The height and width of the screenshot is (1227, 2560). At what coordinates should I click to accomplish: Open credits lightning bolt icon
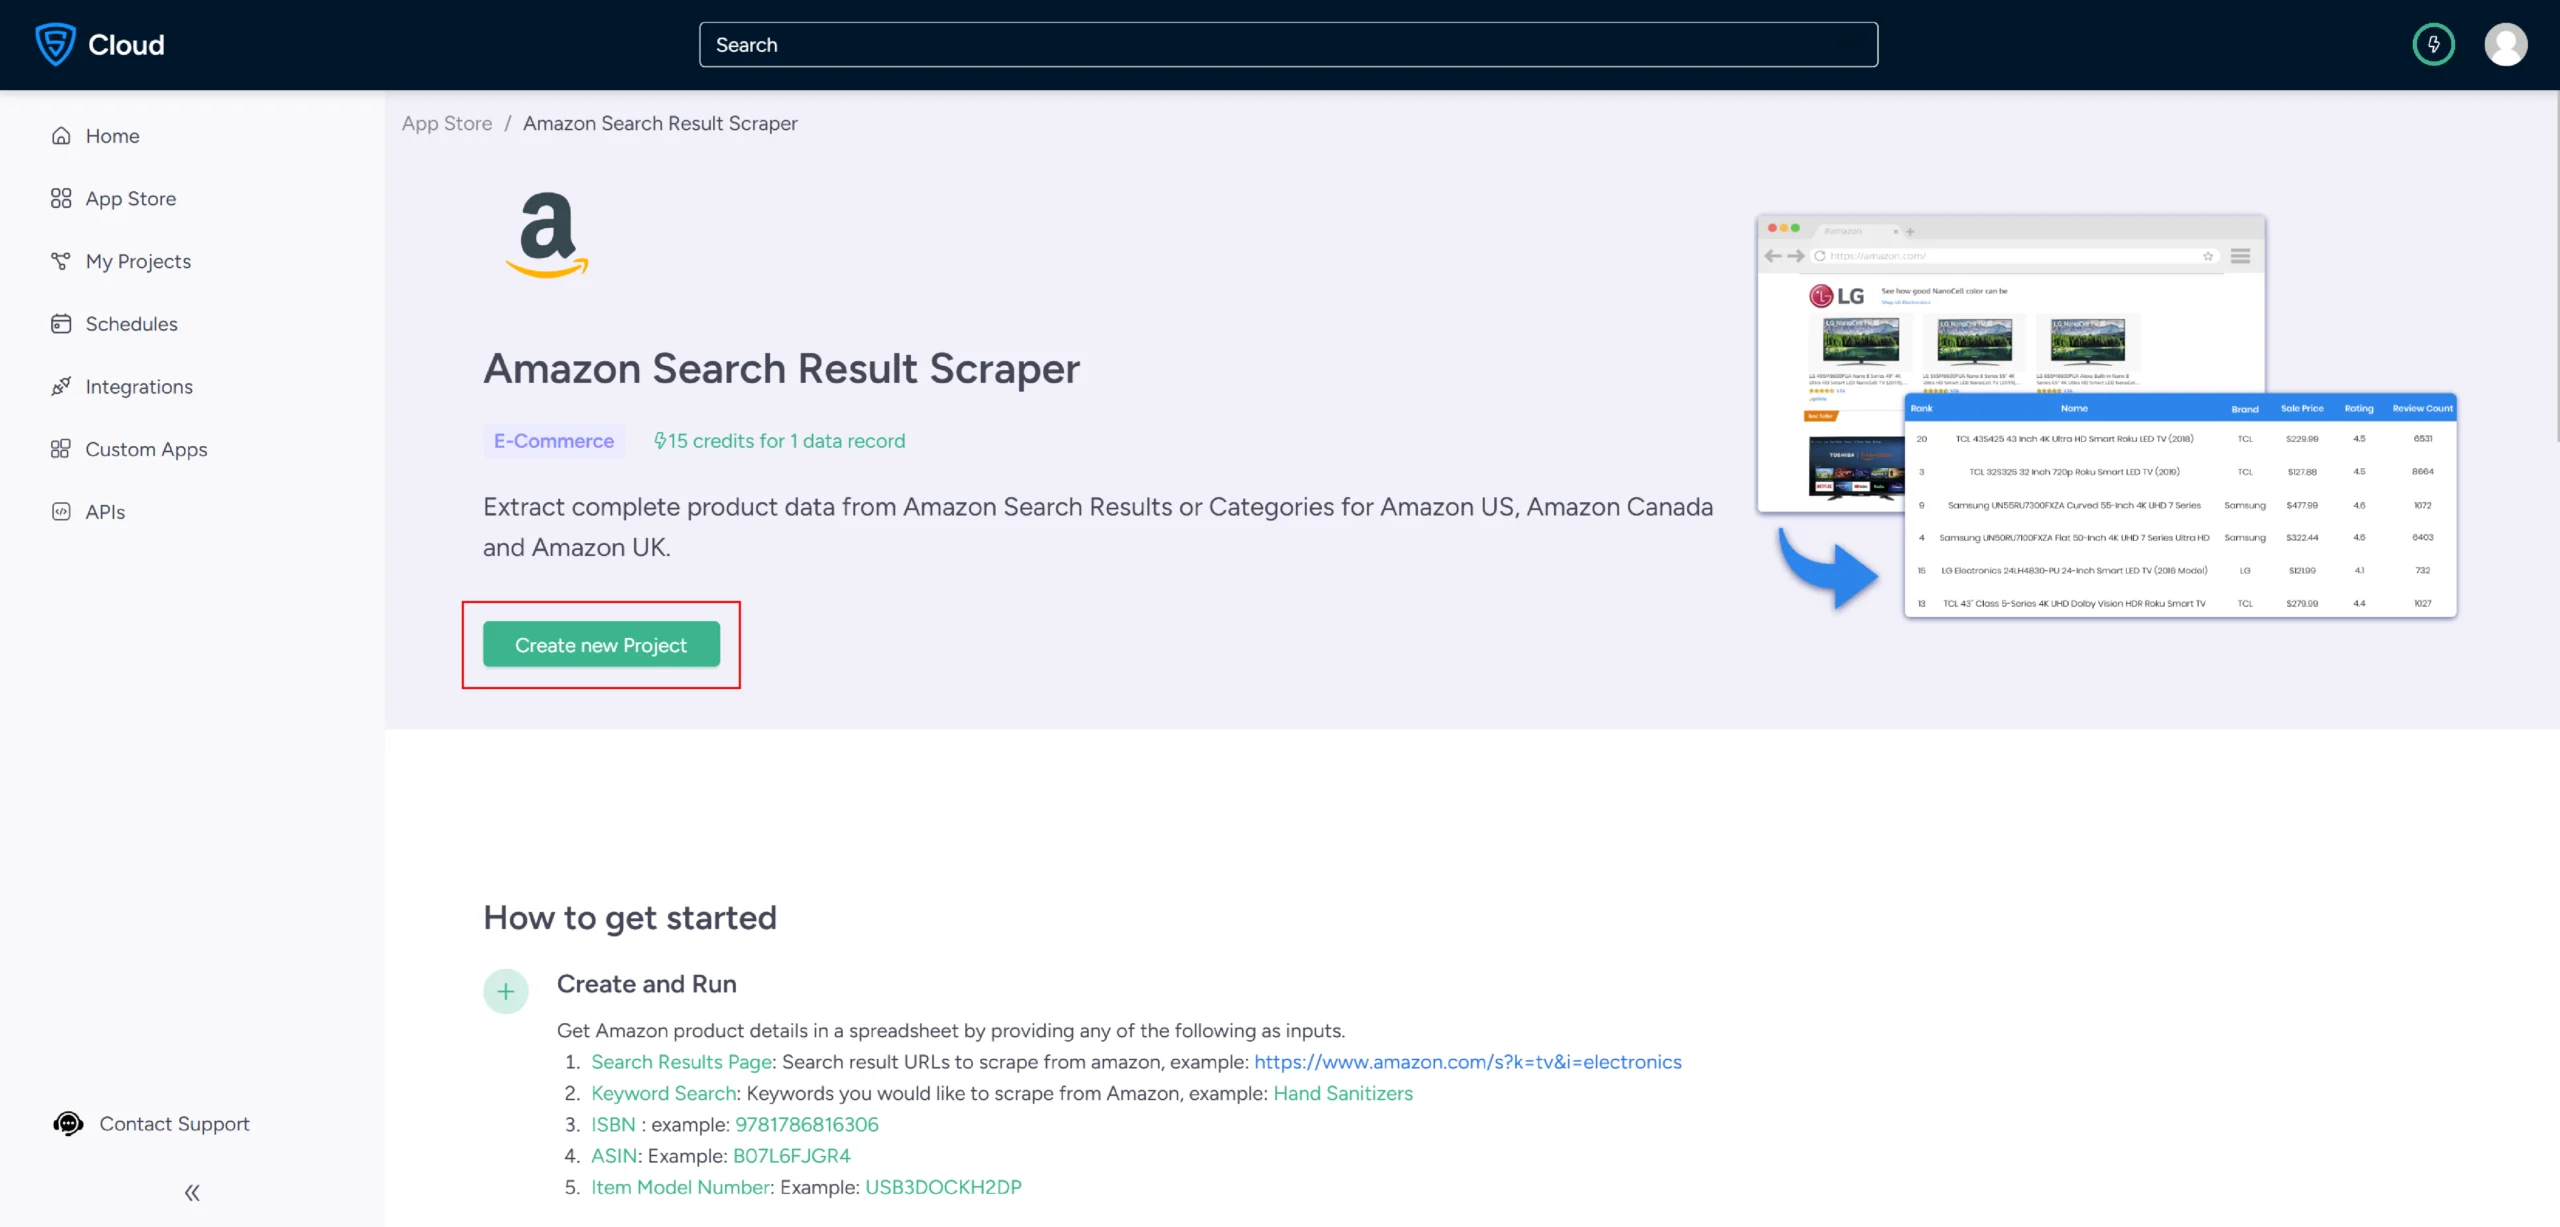(x=2433, y=44)
